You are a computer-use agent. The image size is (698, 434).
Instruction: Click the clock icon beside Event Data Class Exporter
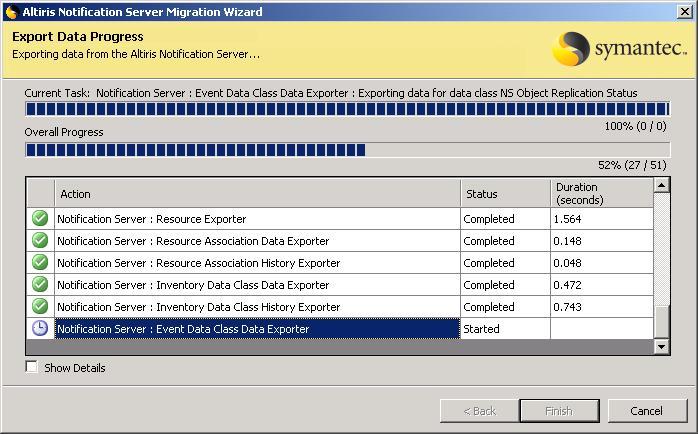click(x=40, y=329)
